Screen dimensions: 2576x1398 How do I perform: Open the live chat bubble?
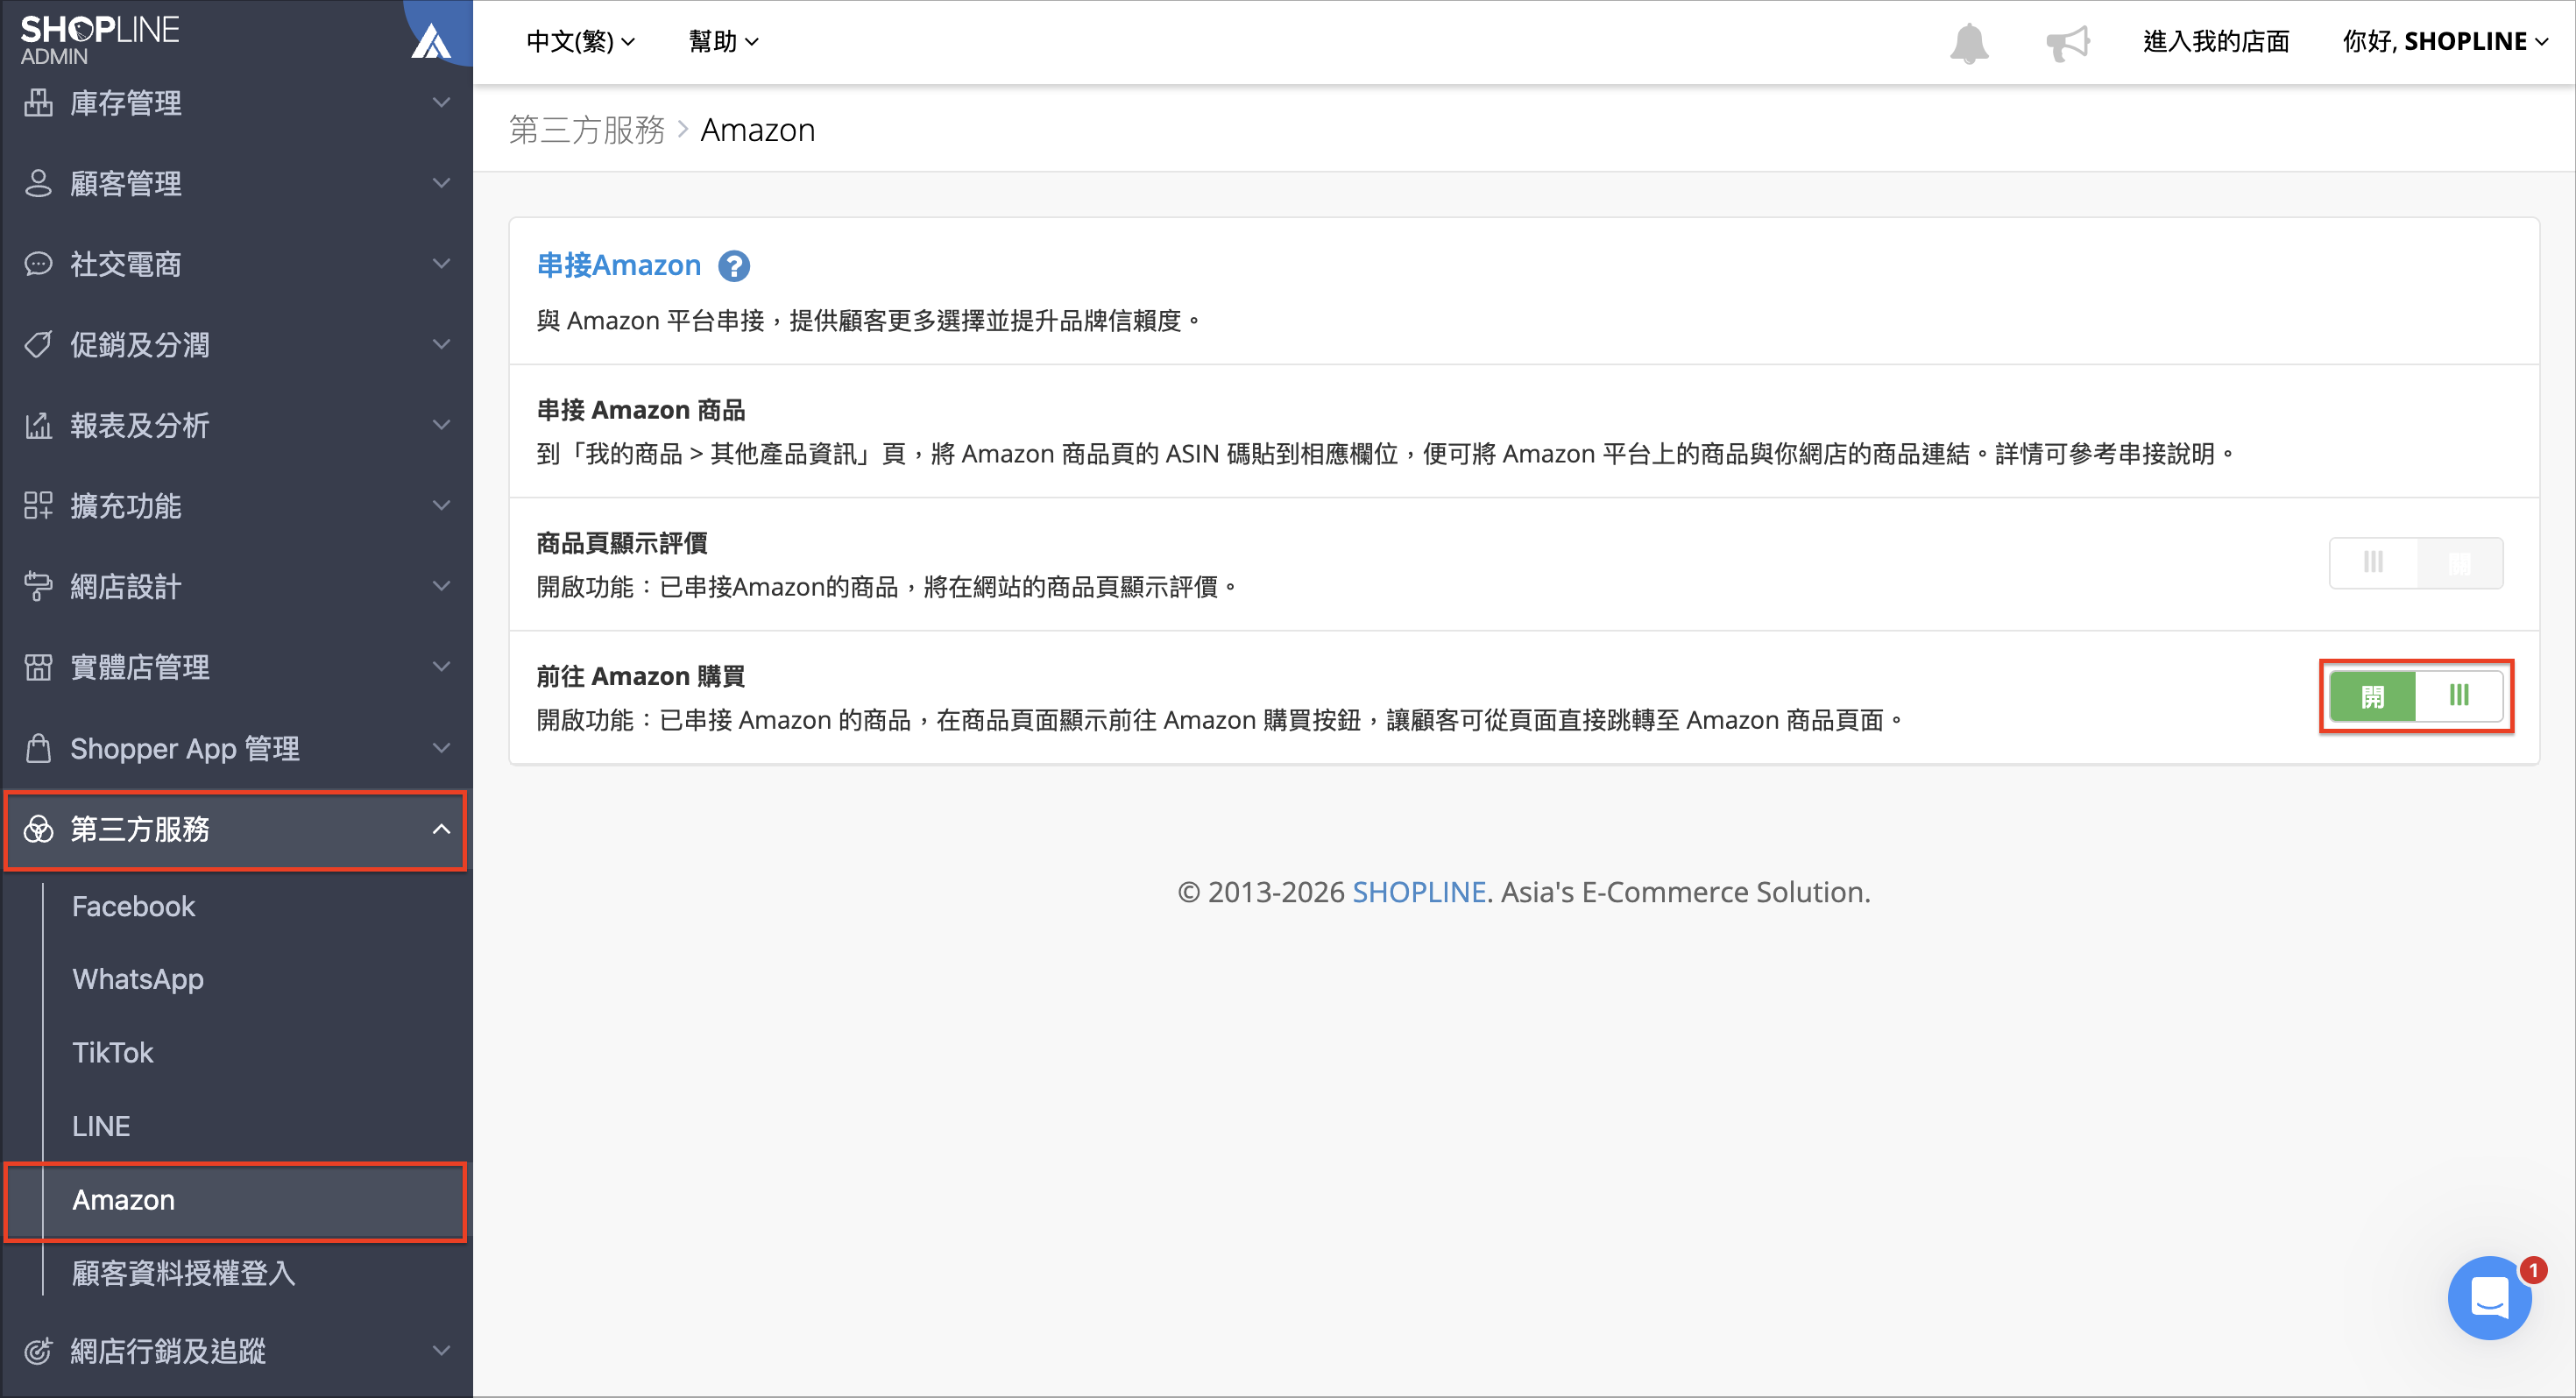2489,1298
